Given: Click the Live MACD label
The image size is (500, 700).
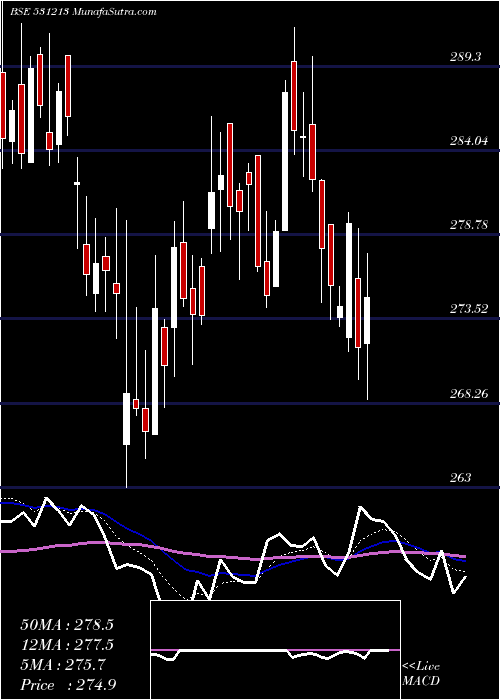Looking at the screenshot, I should tap(421, 673).
